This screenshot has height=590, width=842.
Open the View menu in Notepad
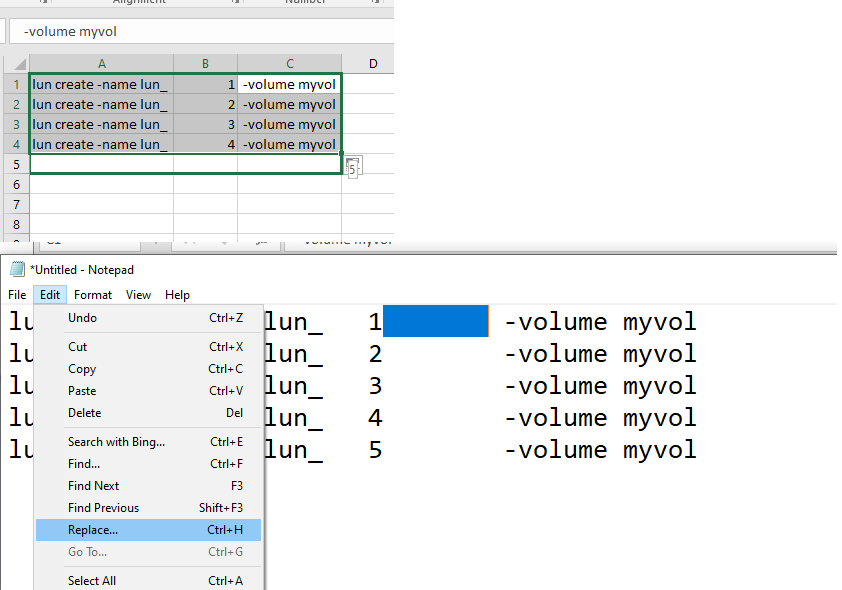coord(138,295)
